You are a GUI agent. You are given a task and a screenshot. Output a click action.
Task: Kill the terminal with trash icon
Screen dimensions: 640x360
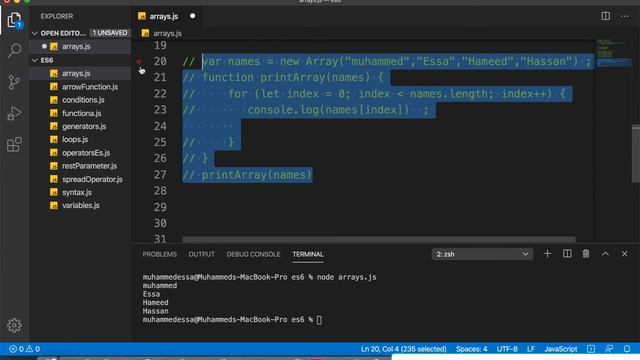coord(586,254)
